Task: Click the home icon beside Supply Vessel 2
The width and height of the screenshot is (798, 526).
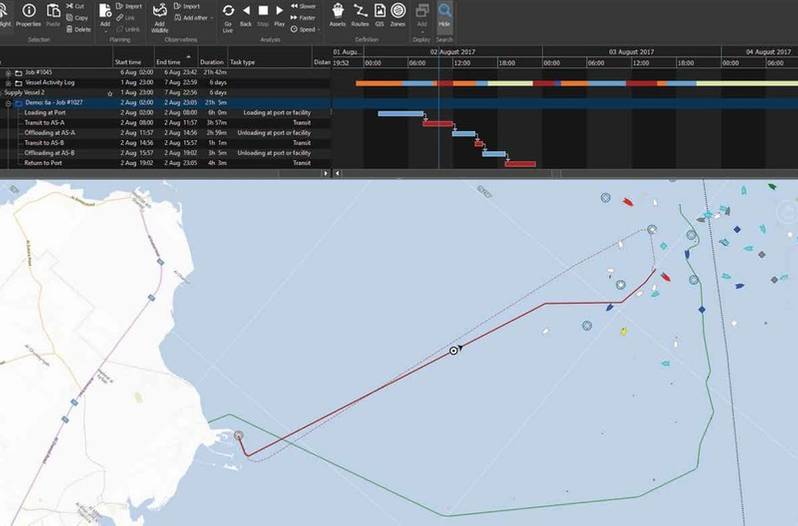Action: [109, 93]
